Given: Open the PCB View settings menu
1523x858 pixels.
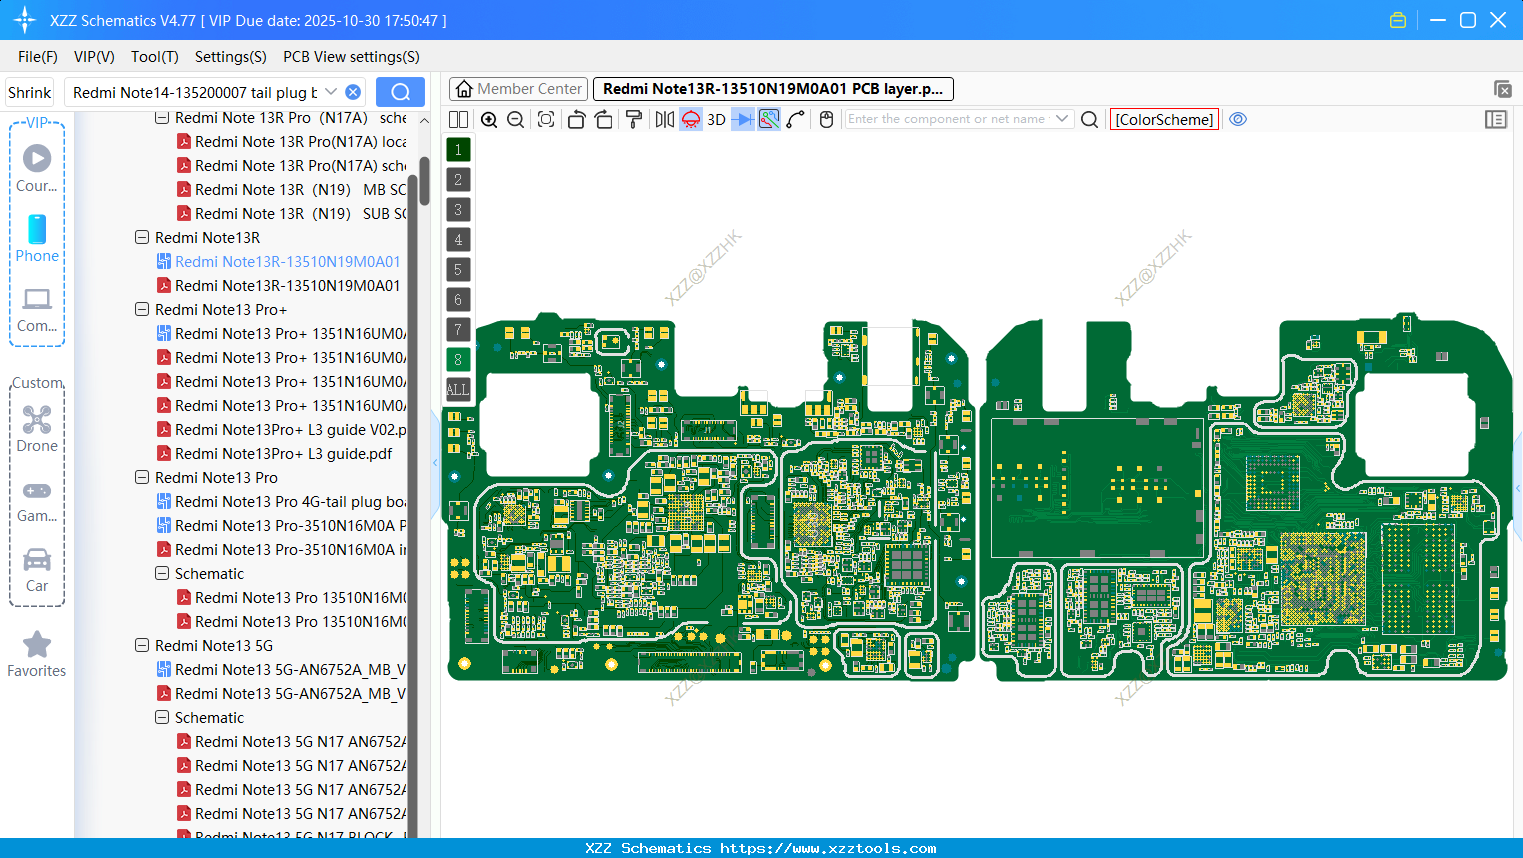Looking at the screenshot, I should pos(350,57).
